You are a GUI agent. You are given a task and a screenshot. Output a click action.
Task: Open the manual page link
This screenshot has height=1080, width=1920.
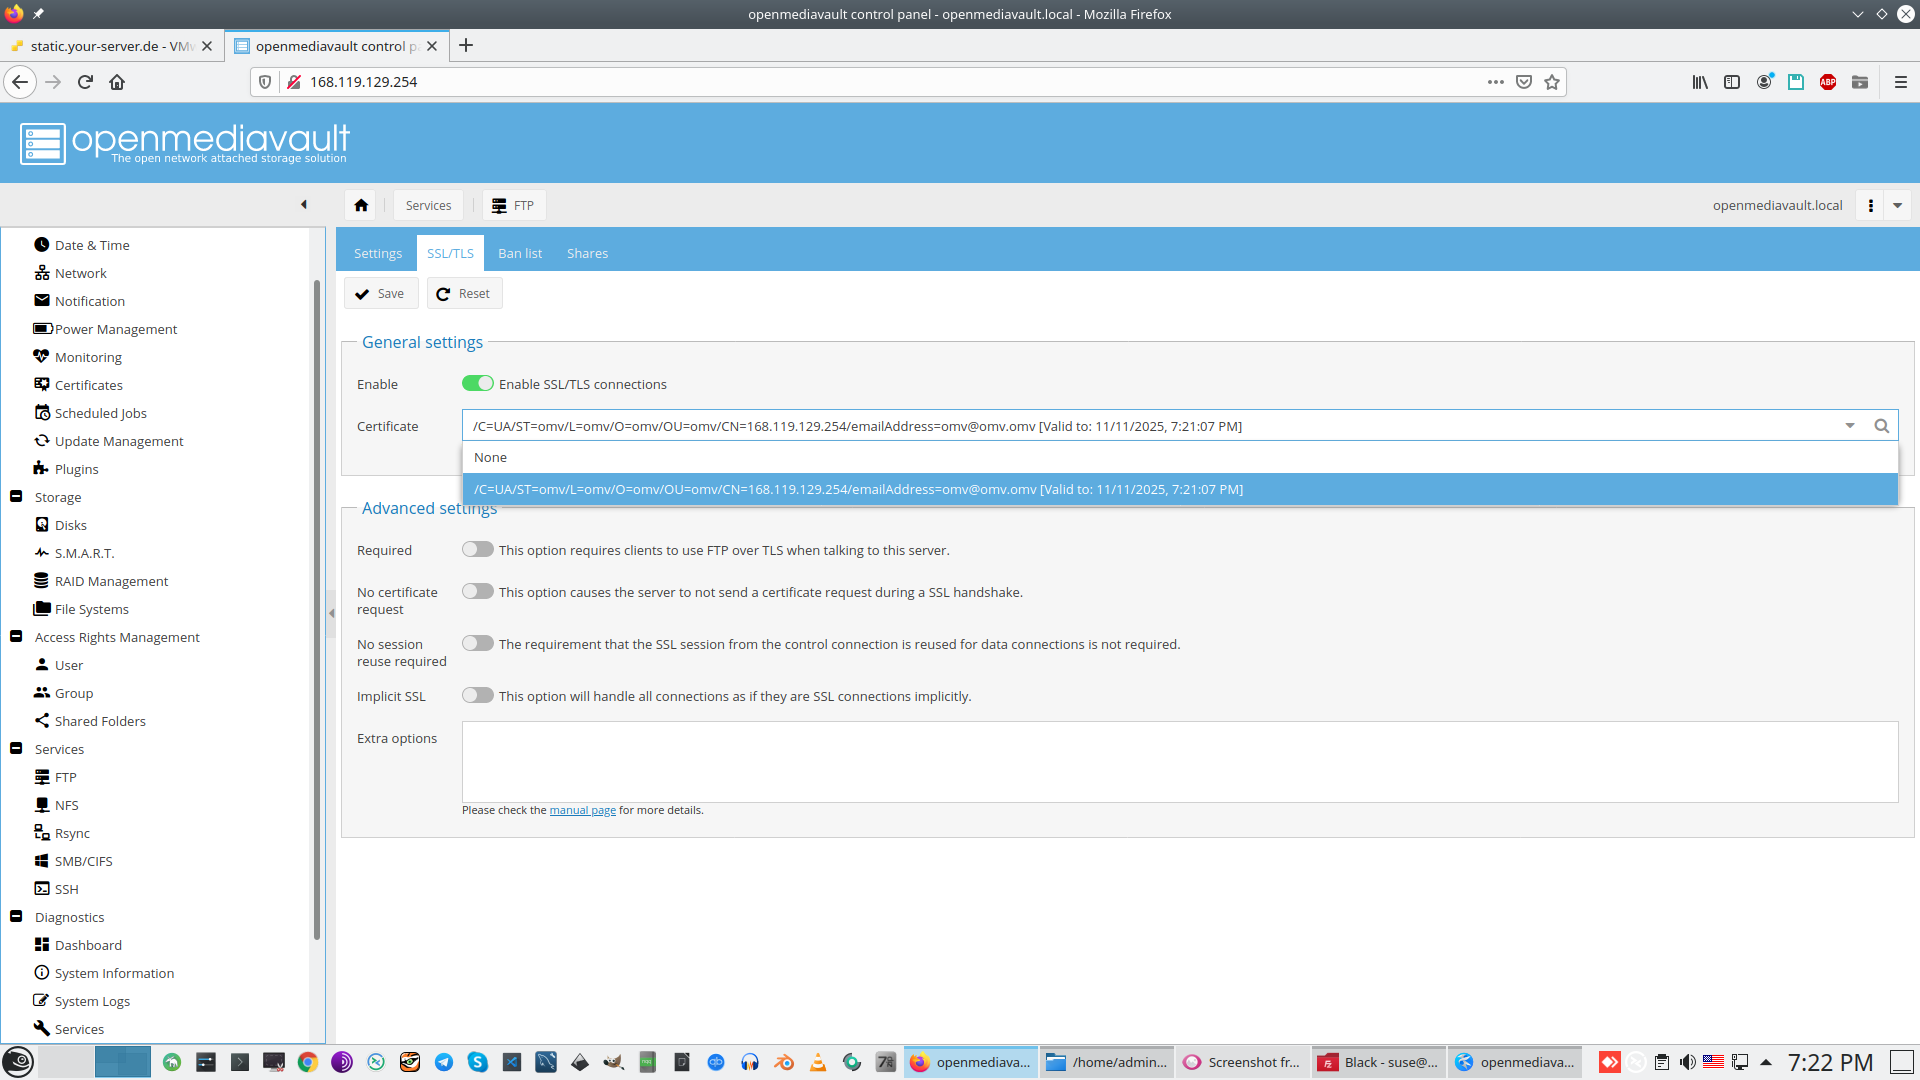click(x=582, y=810)
